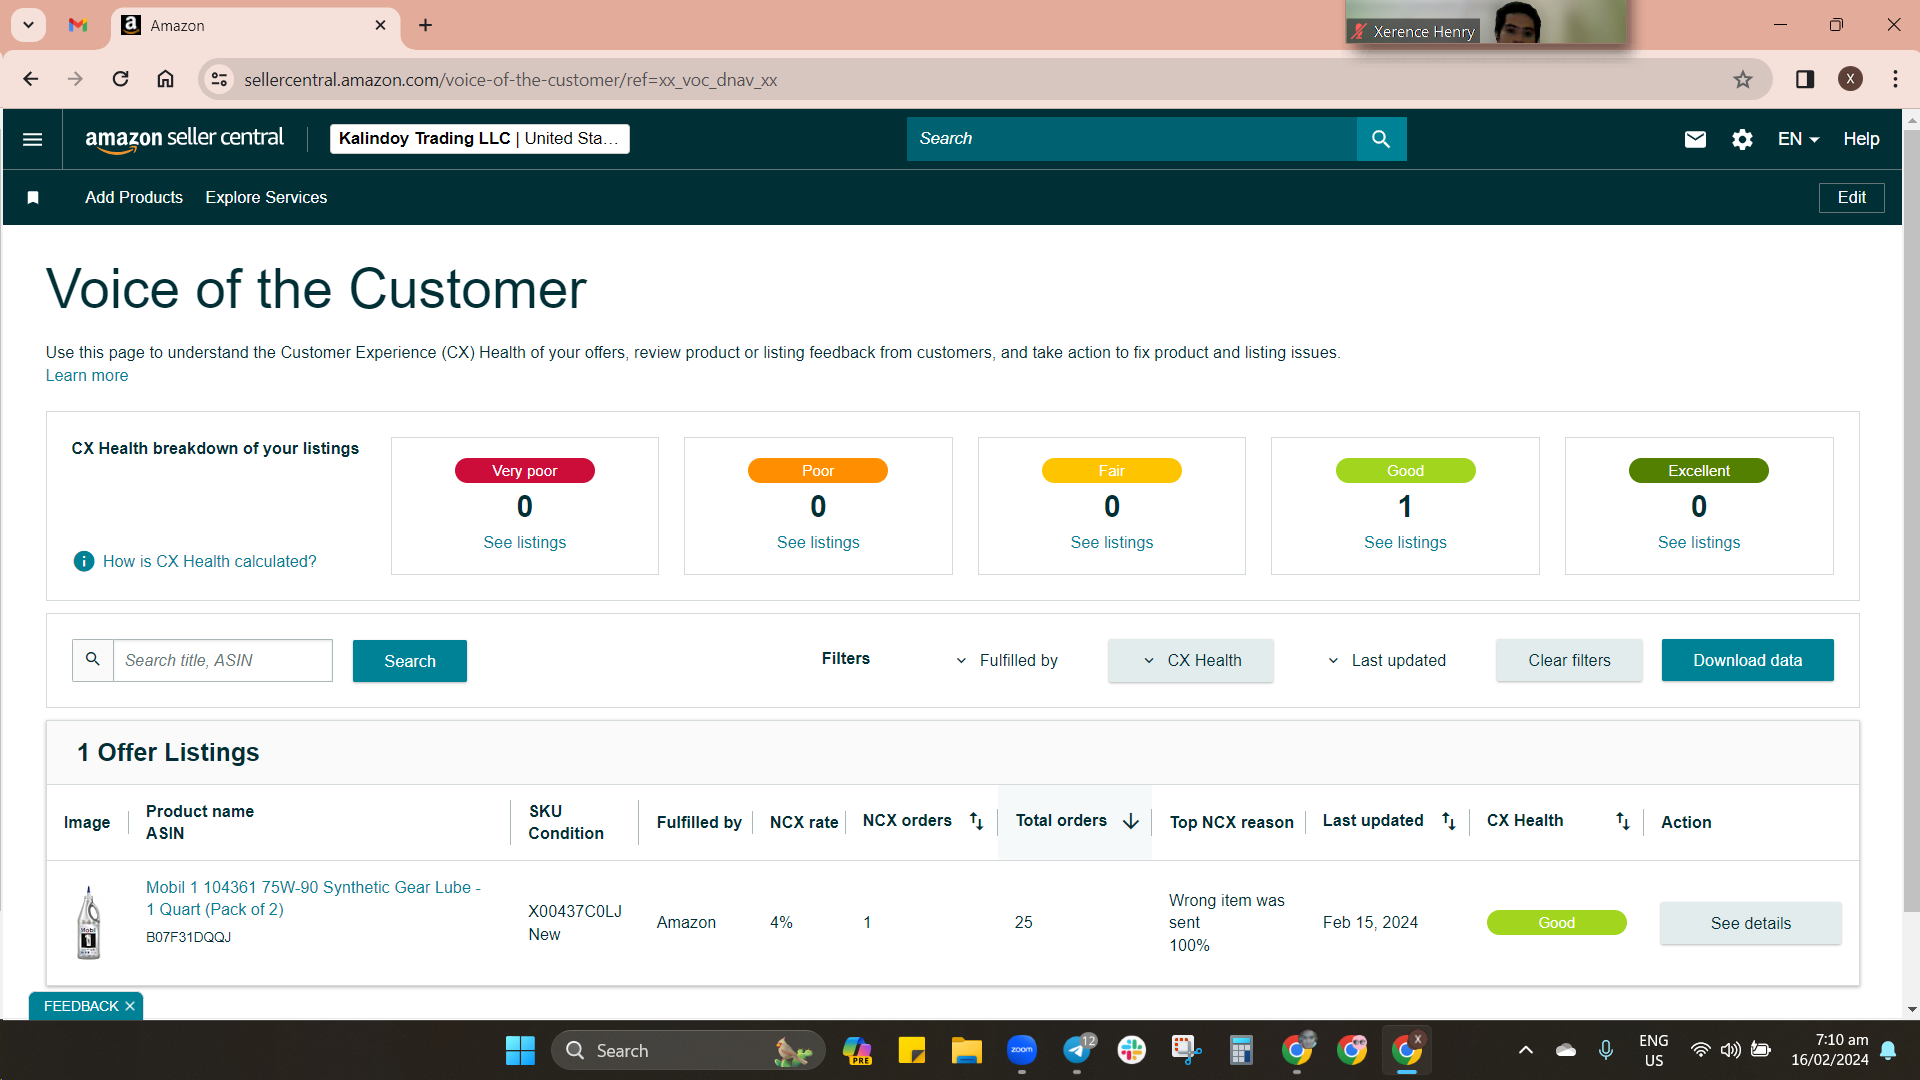Open File Explorer from the taskbar
Image resolution: width=1920 pixels, height=1080 pixels.
click(966, 1050)
